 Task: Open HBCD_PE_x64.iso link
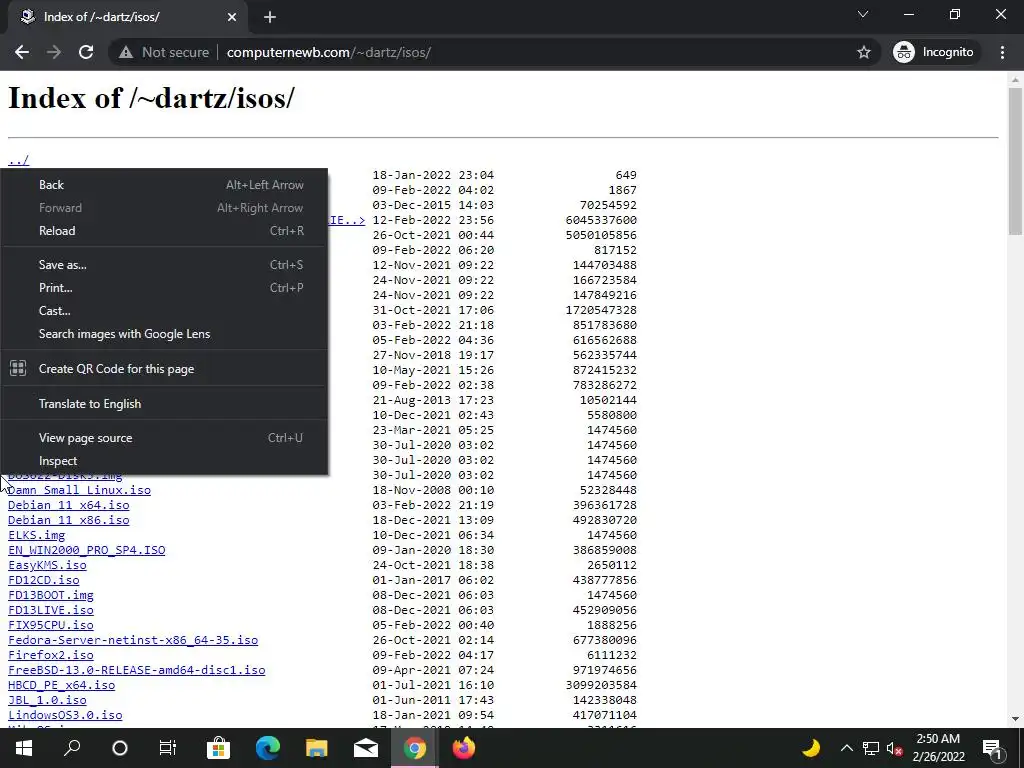coord(61,685)
